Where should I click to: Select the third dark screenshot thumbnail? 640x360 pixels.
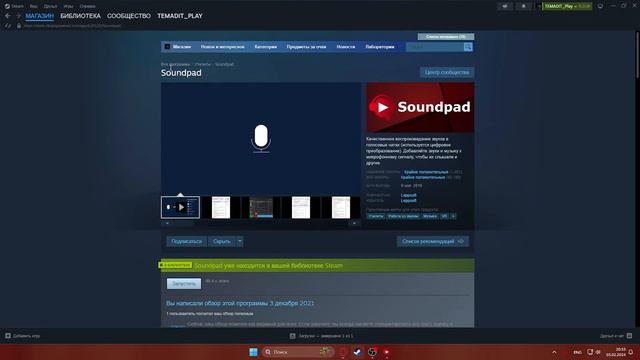[x=261, y=207]
